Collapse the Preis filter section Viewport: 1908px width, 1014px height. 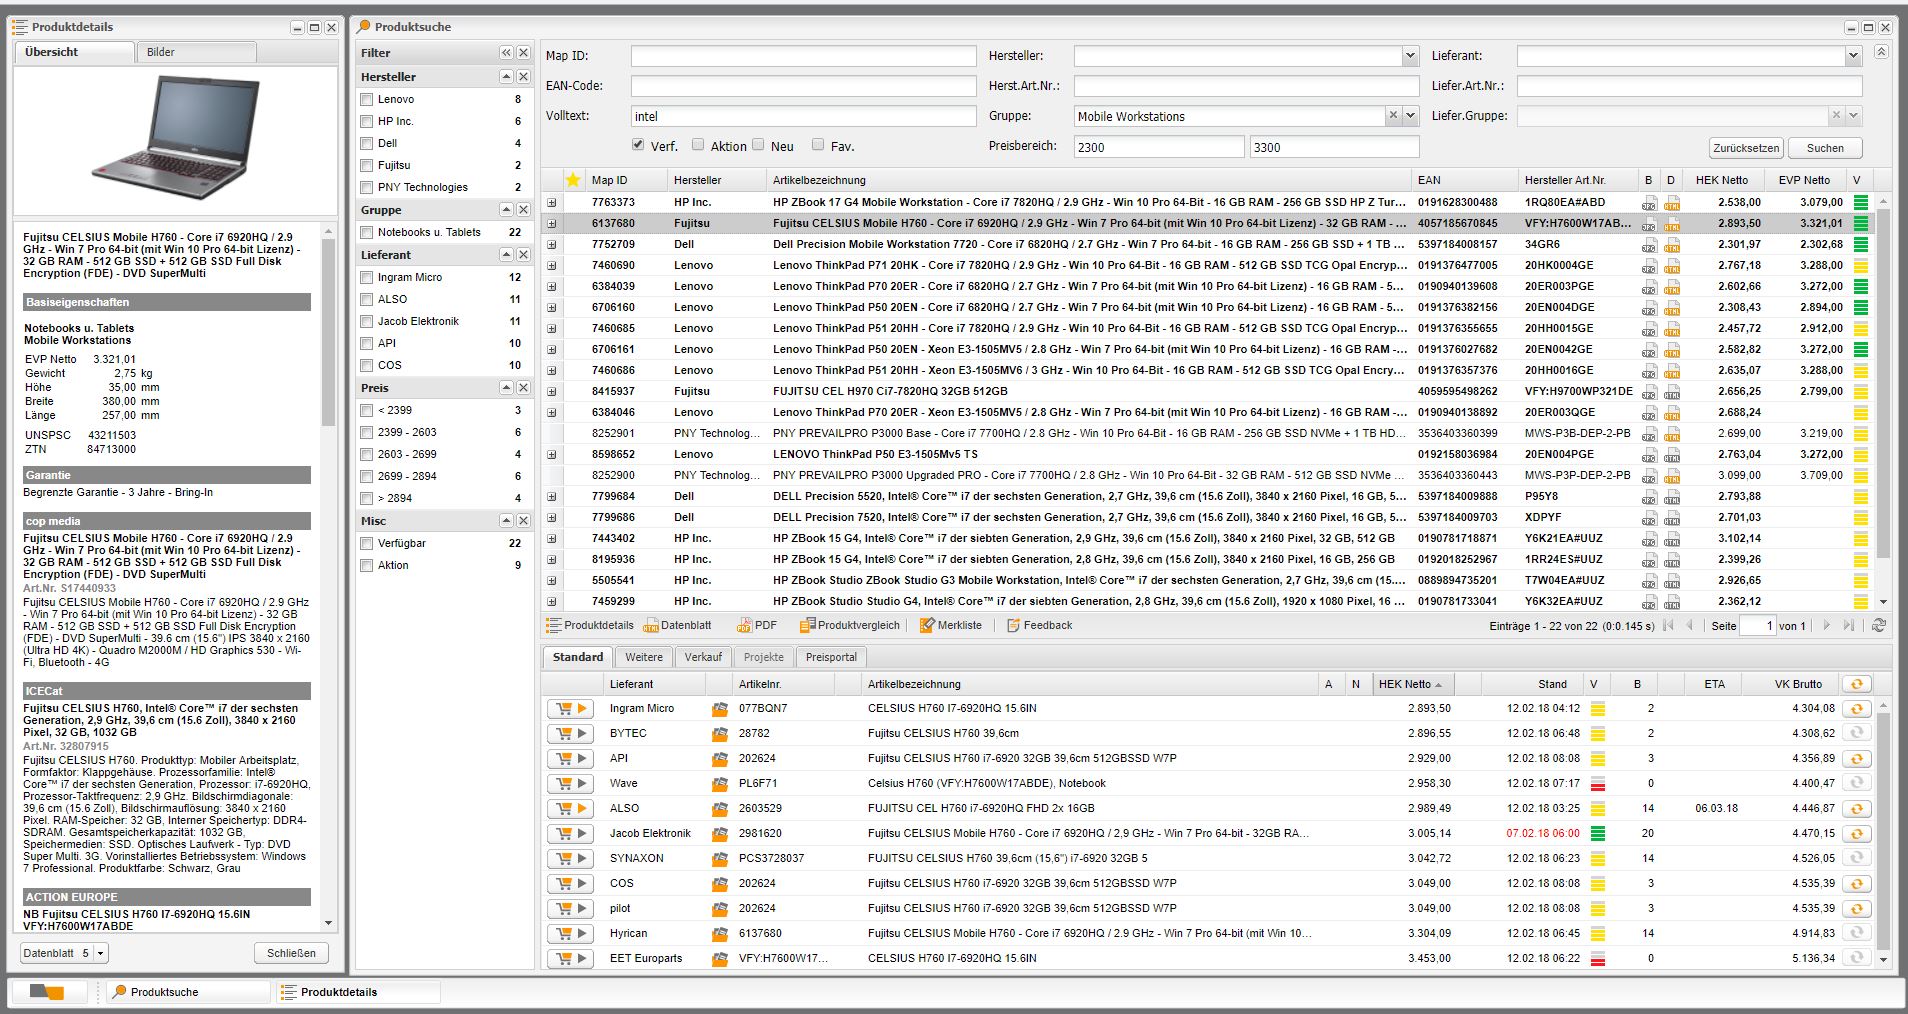point(506,388)
